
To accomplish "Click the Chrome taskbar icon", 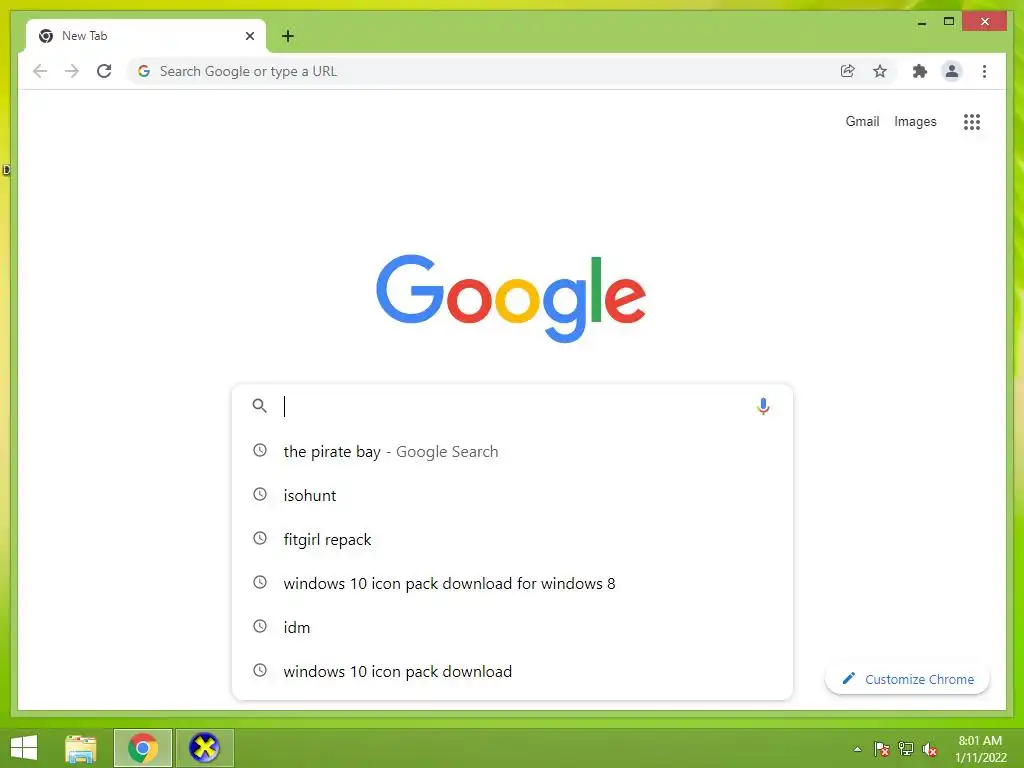I will [143, 748].
